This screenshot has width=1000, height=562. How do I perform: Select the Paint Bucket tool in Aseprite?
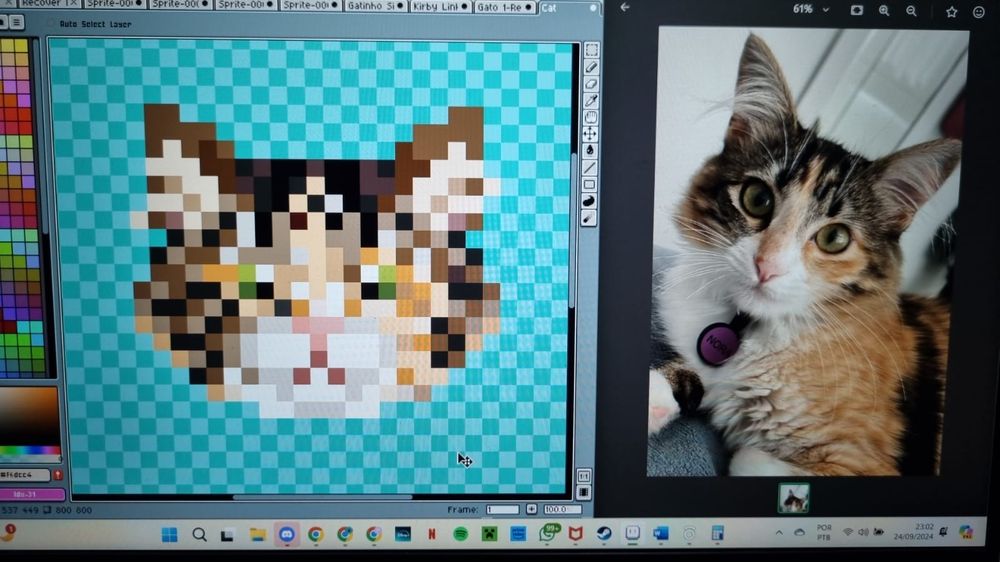[589, 151]
